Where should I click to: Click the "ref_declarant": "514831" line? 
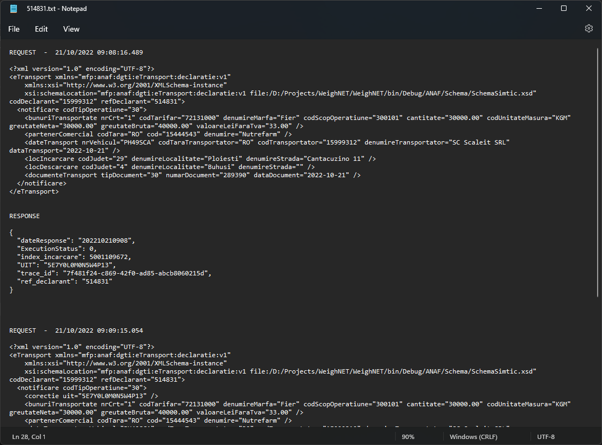coord(64,281)
